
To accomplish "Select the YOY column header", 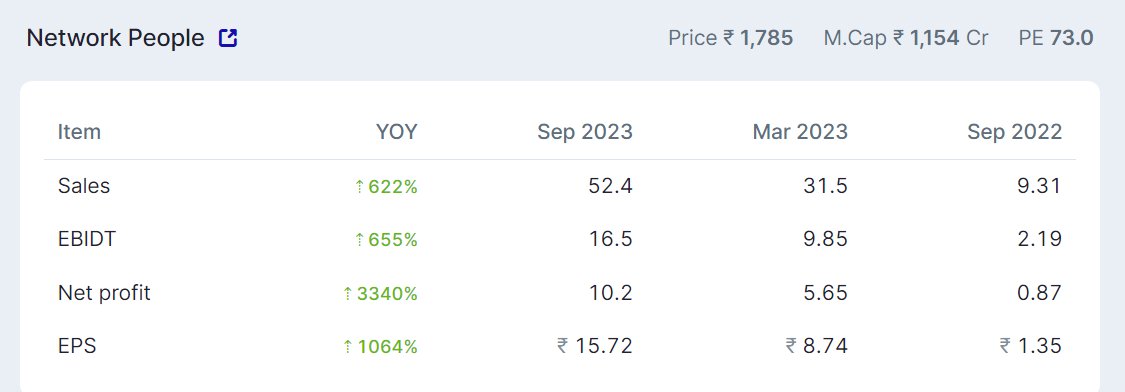I will click(x=397, y=132).
